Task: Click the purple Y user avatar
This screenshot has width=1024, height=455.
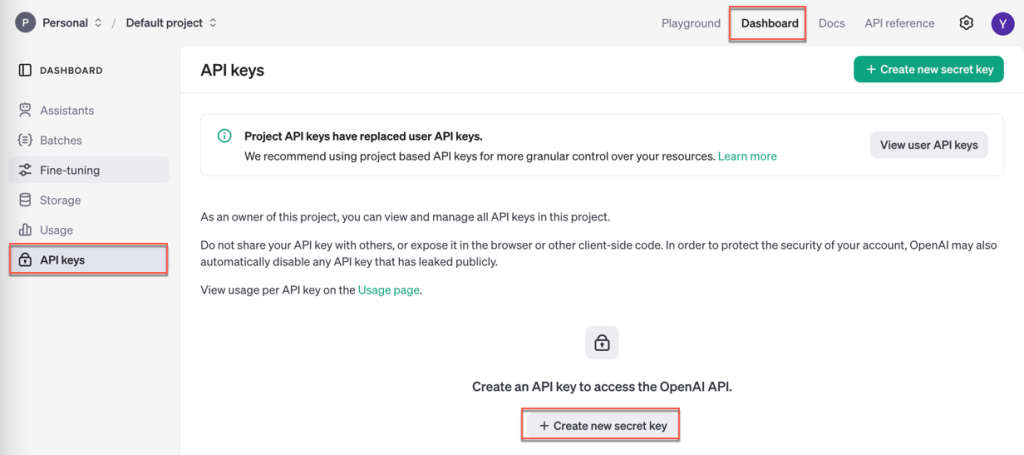Action: [x=1002, y=24]
